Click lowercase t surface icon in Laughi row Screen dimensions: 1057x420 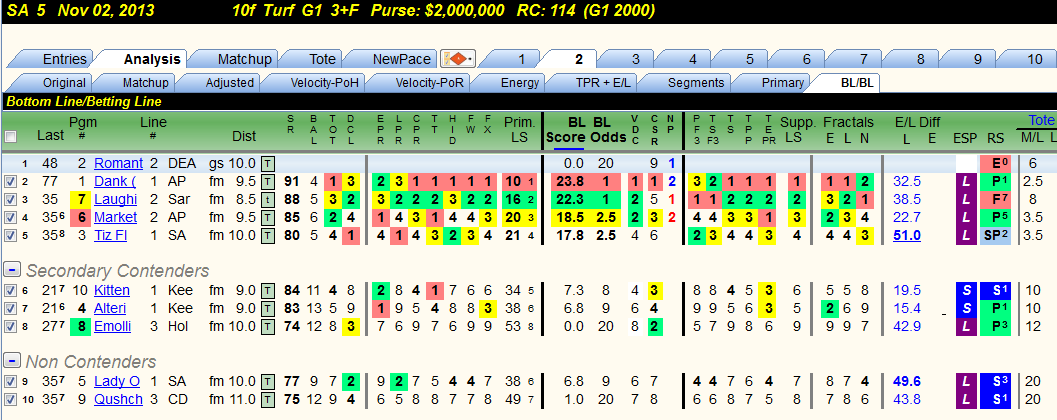coord(268,200)
